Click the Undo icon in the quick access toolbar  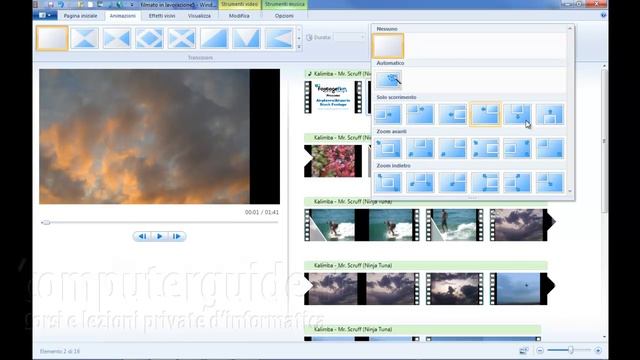pyautogui.click(x=61, y=5)
